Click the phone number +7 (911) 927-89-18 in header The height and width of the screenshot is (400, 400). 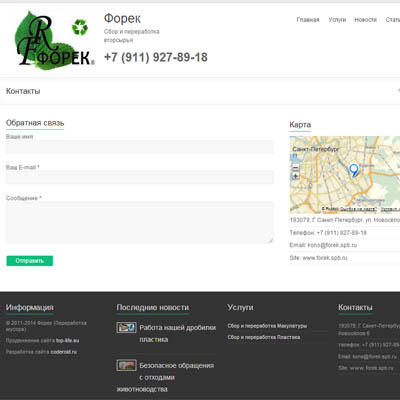point(156,57)
